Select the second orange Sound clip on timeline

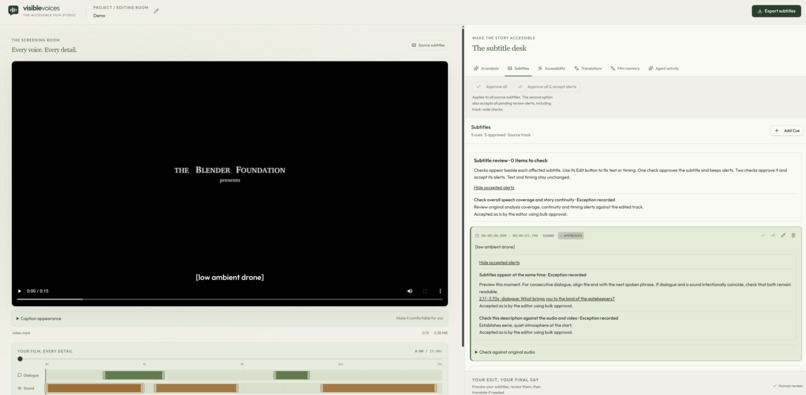(x=196, y=388)
